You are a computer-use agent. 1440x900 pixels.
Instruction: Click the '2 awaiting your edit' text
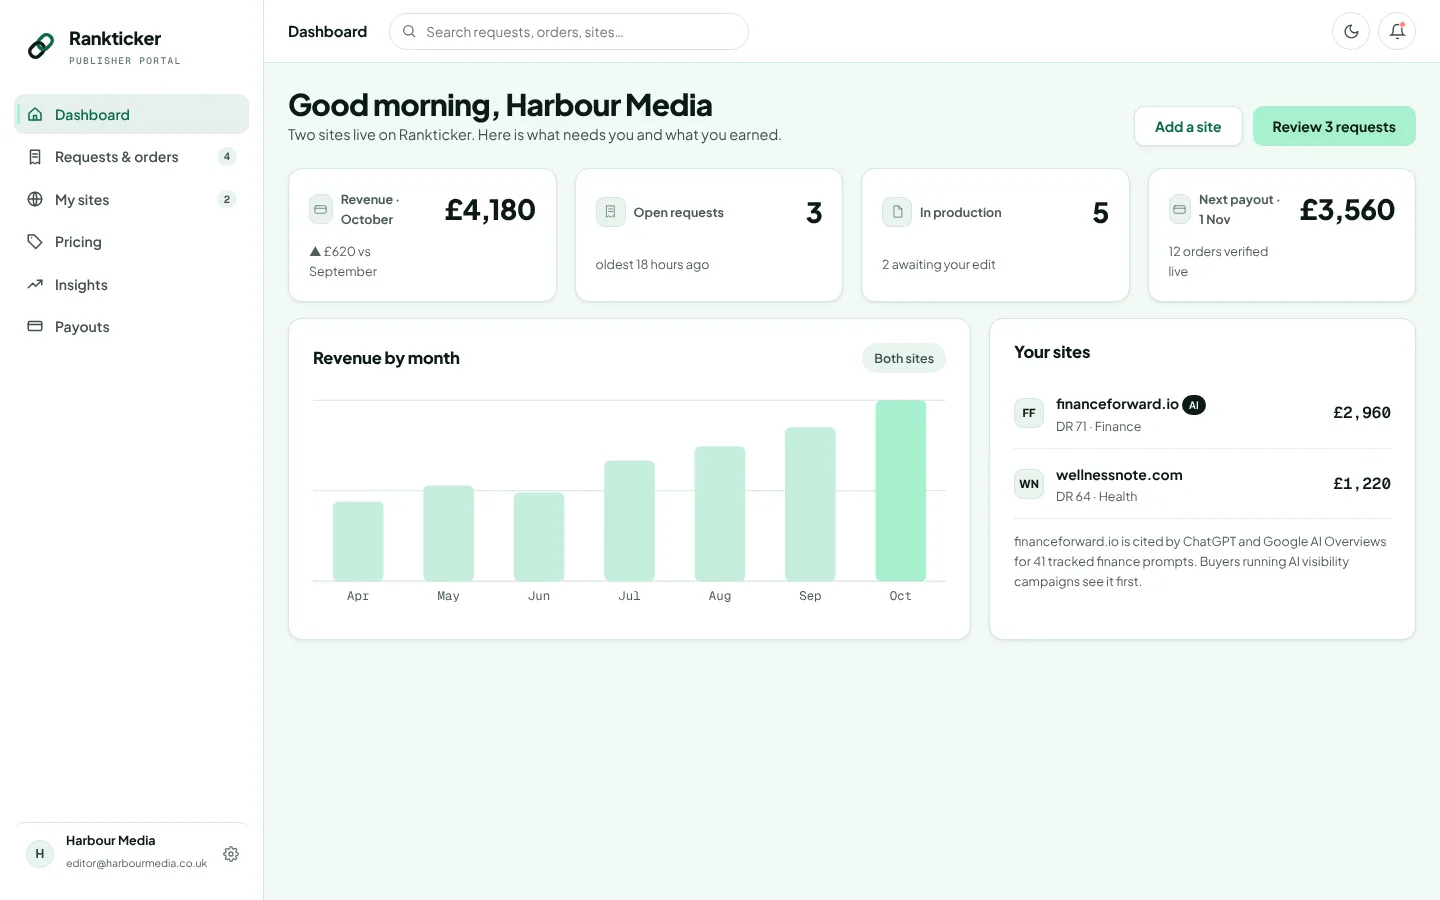[x=939, y=265]
